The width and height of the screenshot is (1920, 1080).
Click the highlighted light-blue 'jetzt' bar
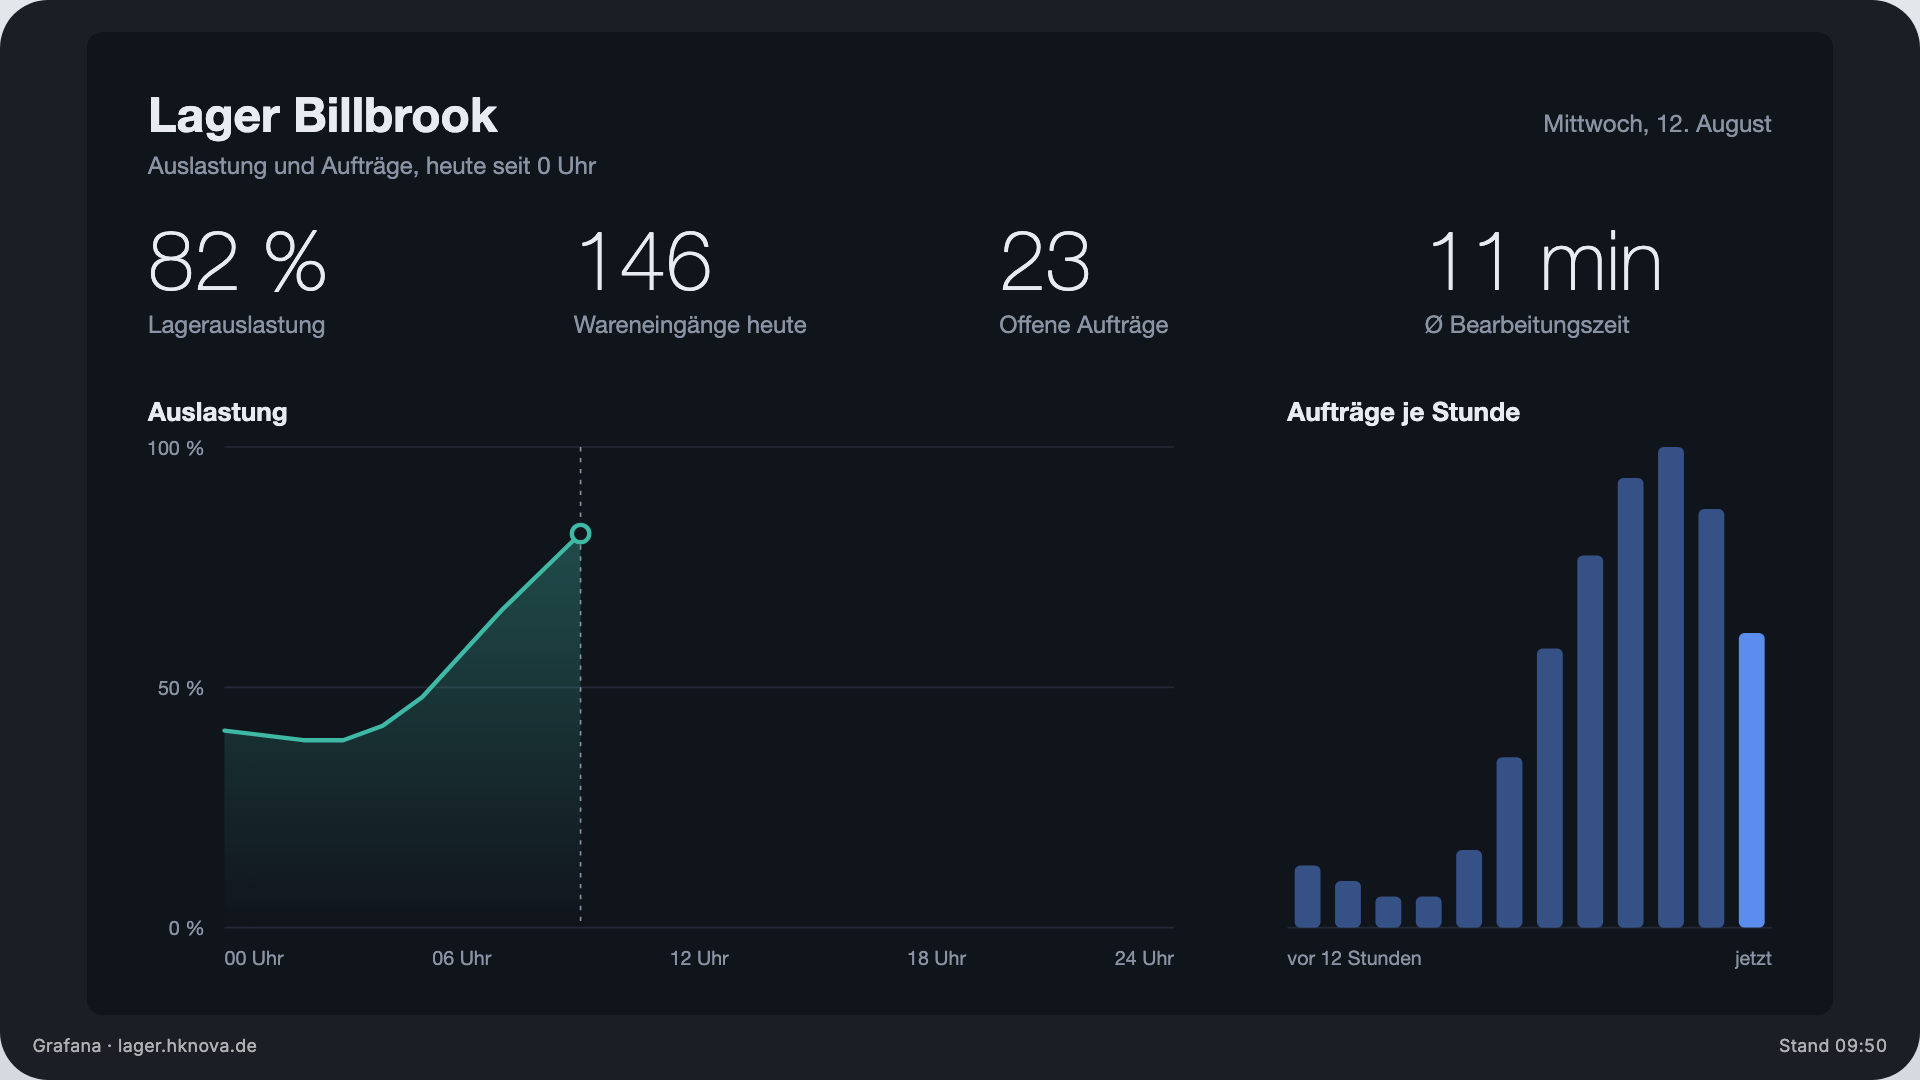1752,780
